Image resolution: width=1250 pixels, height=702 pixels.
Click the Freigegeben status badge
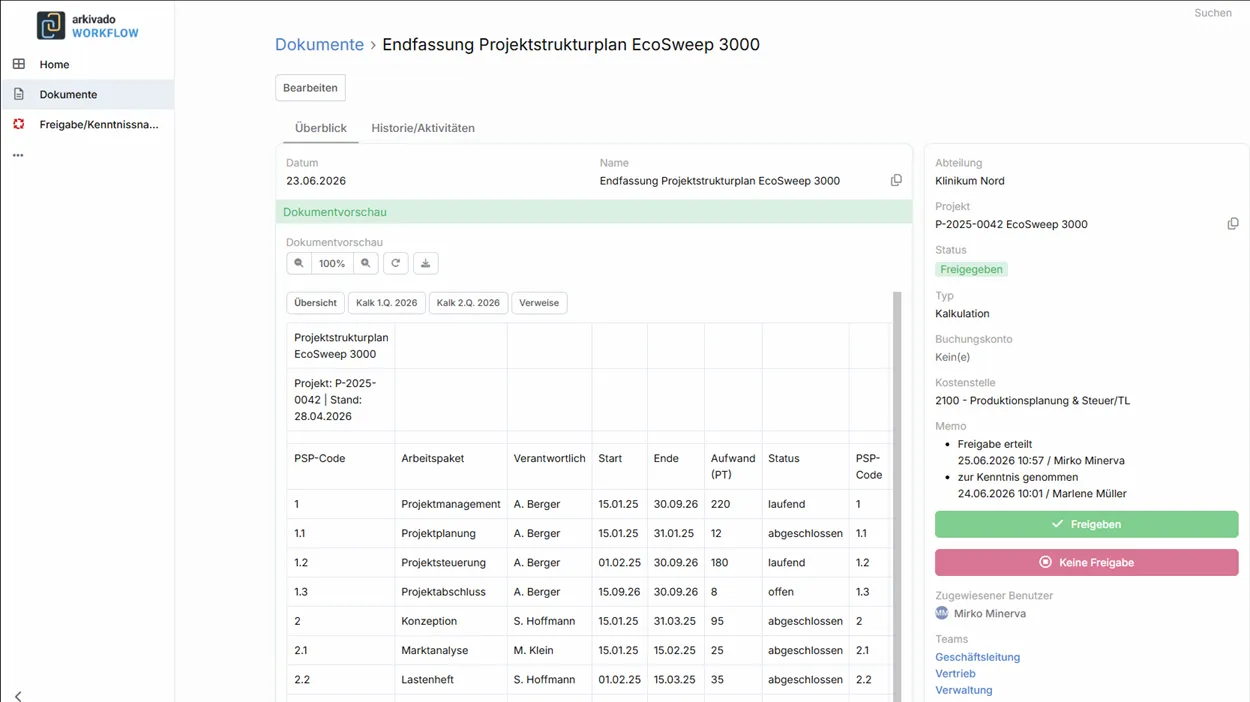pos(971,269)
